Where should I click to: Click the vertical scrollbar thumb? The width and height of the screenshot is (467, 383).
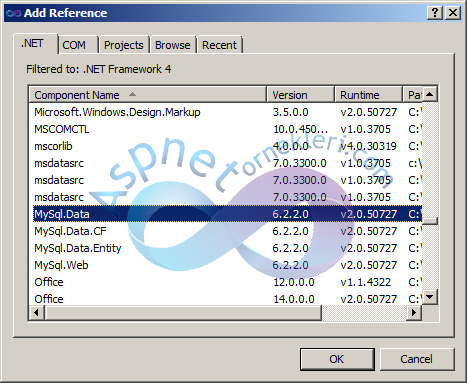[430, 221]
